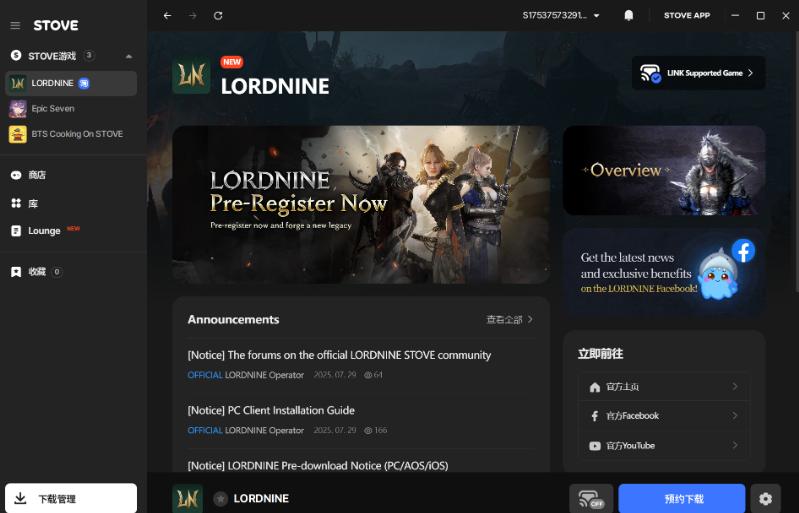Open 下载管理 download manager
This screenshot has width=799, height=513.
(71, 498)
